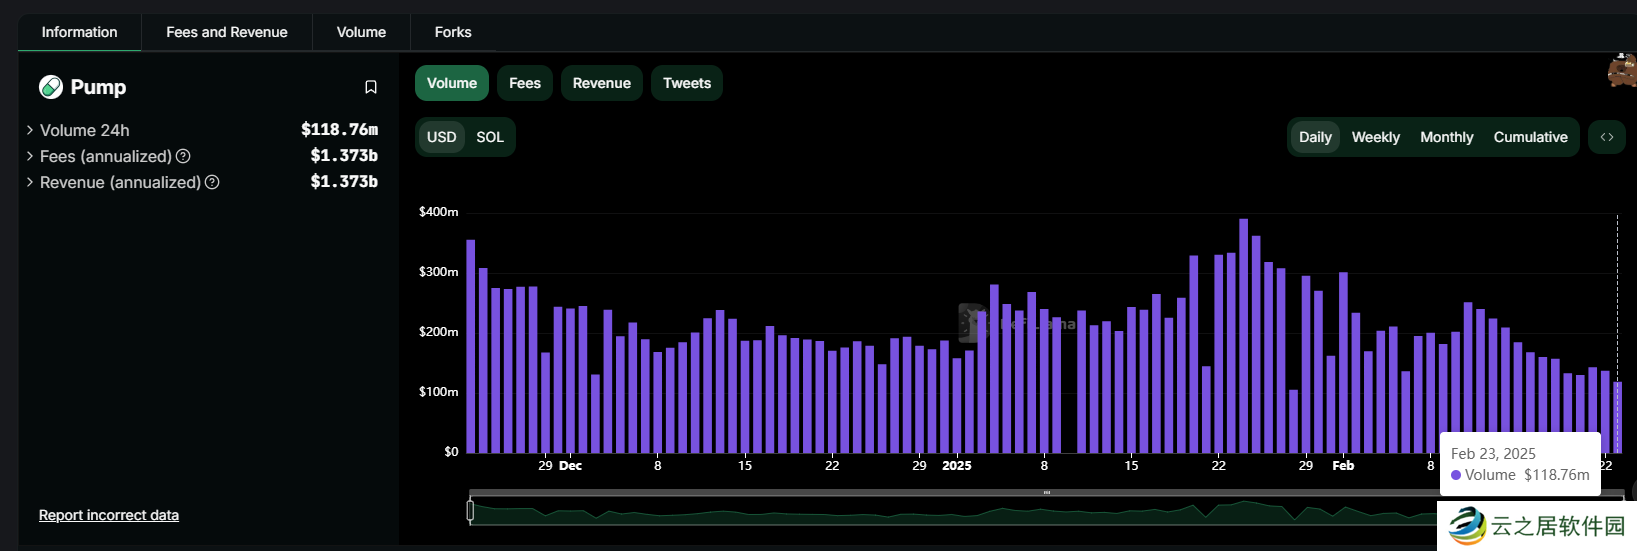The width and height of the screenshot is (1637, 551).
Task: Click the Report incorrect data link
Action: coord(109,515)
